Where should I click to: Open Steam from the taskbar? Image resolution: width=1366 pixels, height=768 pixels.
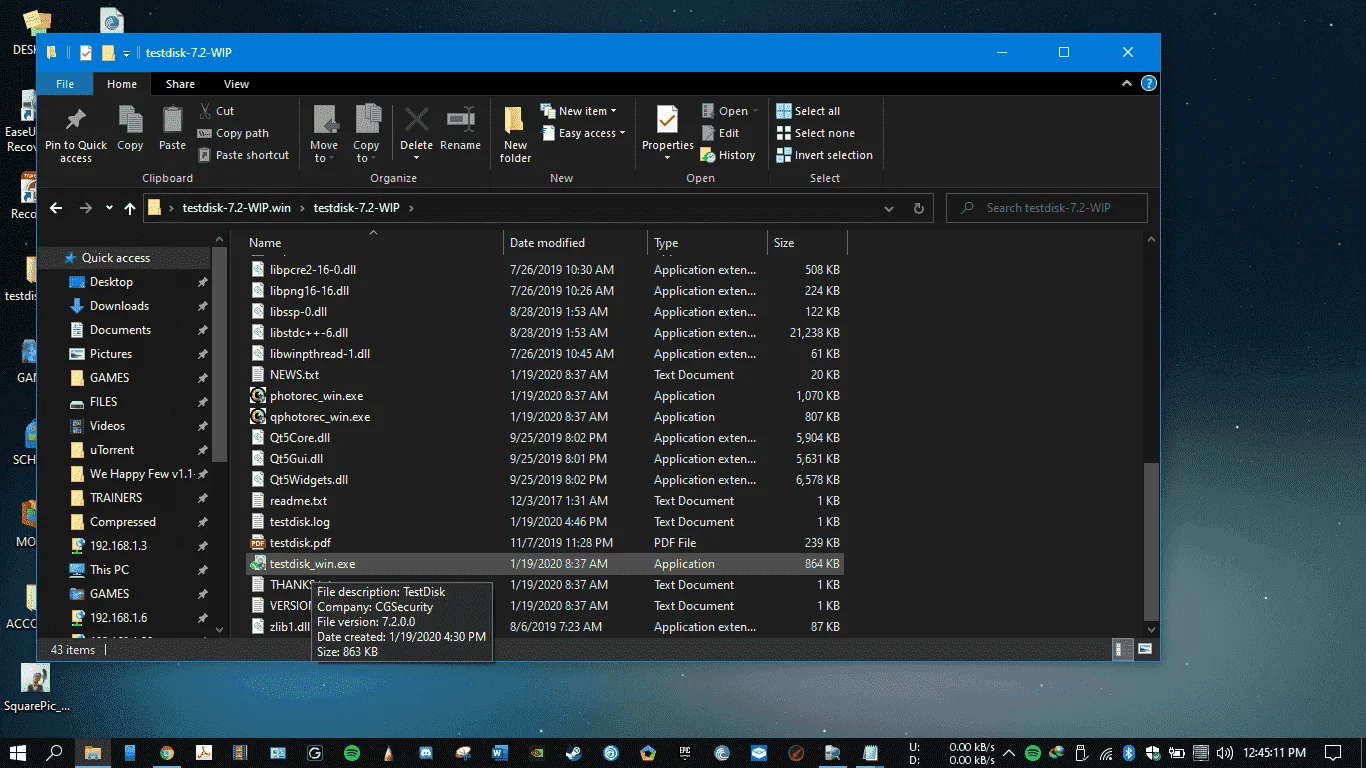pyautogui.click(x=574, y=752)
